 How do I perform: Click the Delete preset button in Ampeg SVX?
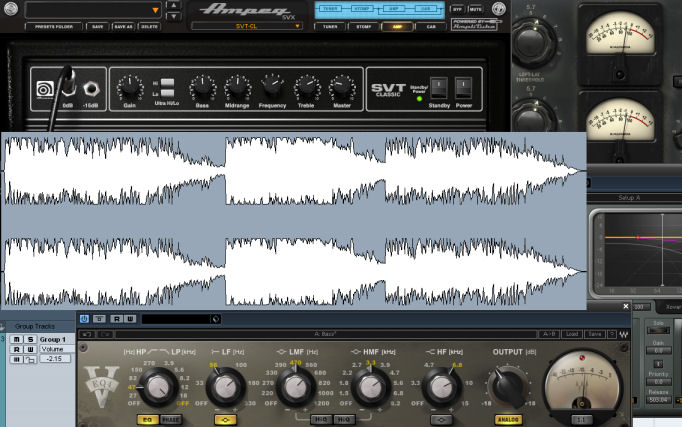click(x=149, y=27)
